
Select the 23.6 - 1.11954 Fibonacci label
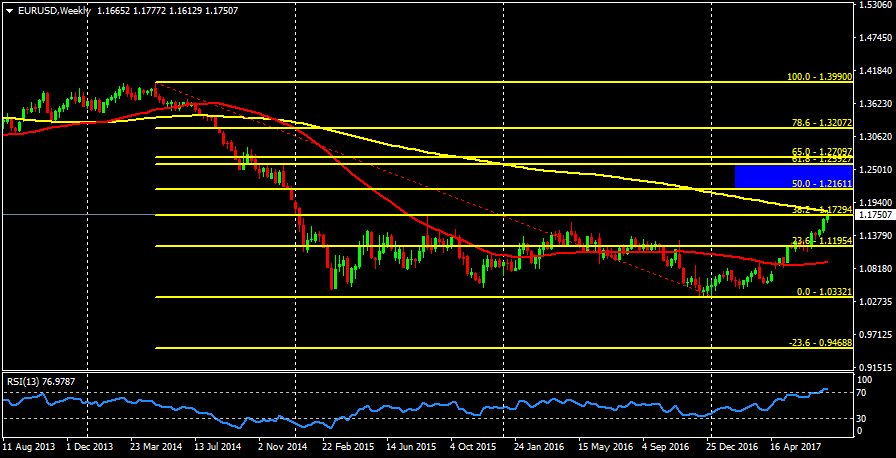[x=820, y=241]
